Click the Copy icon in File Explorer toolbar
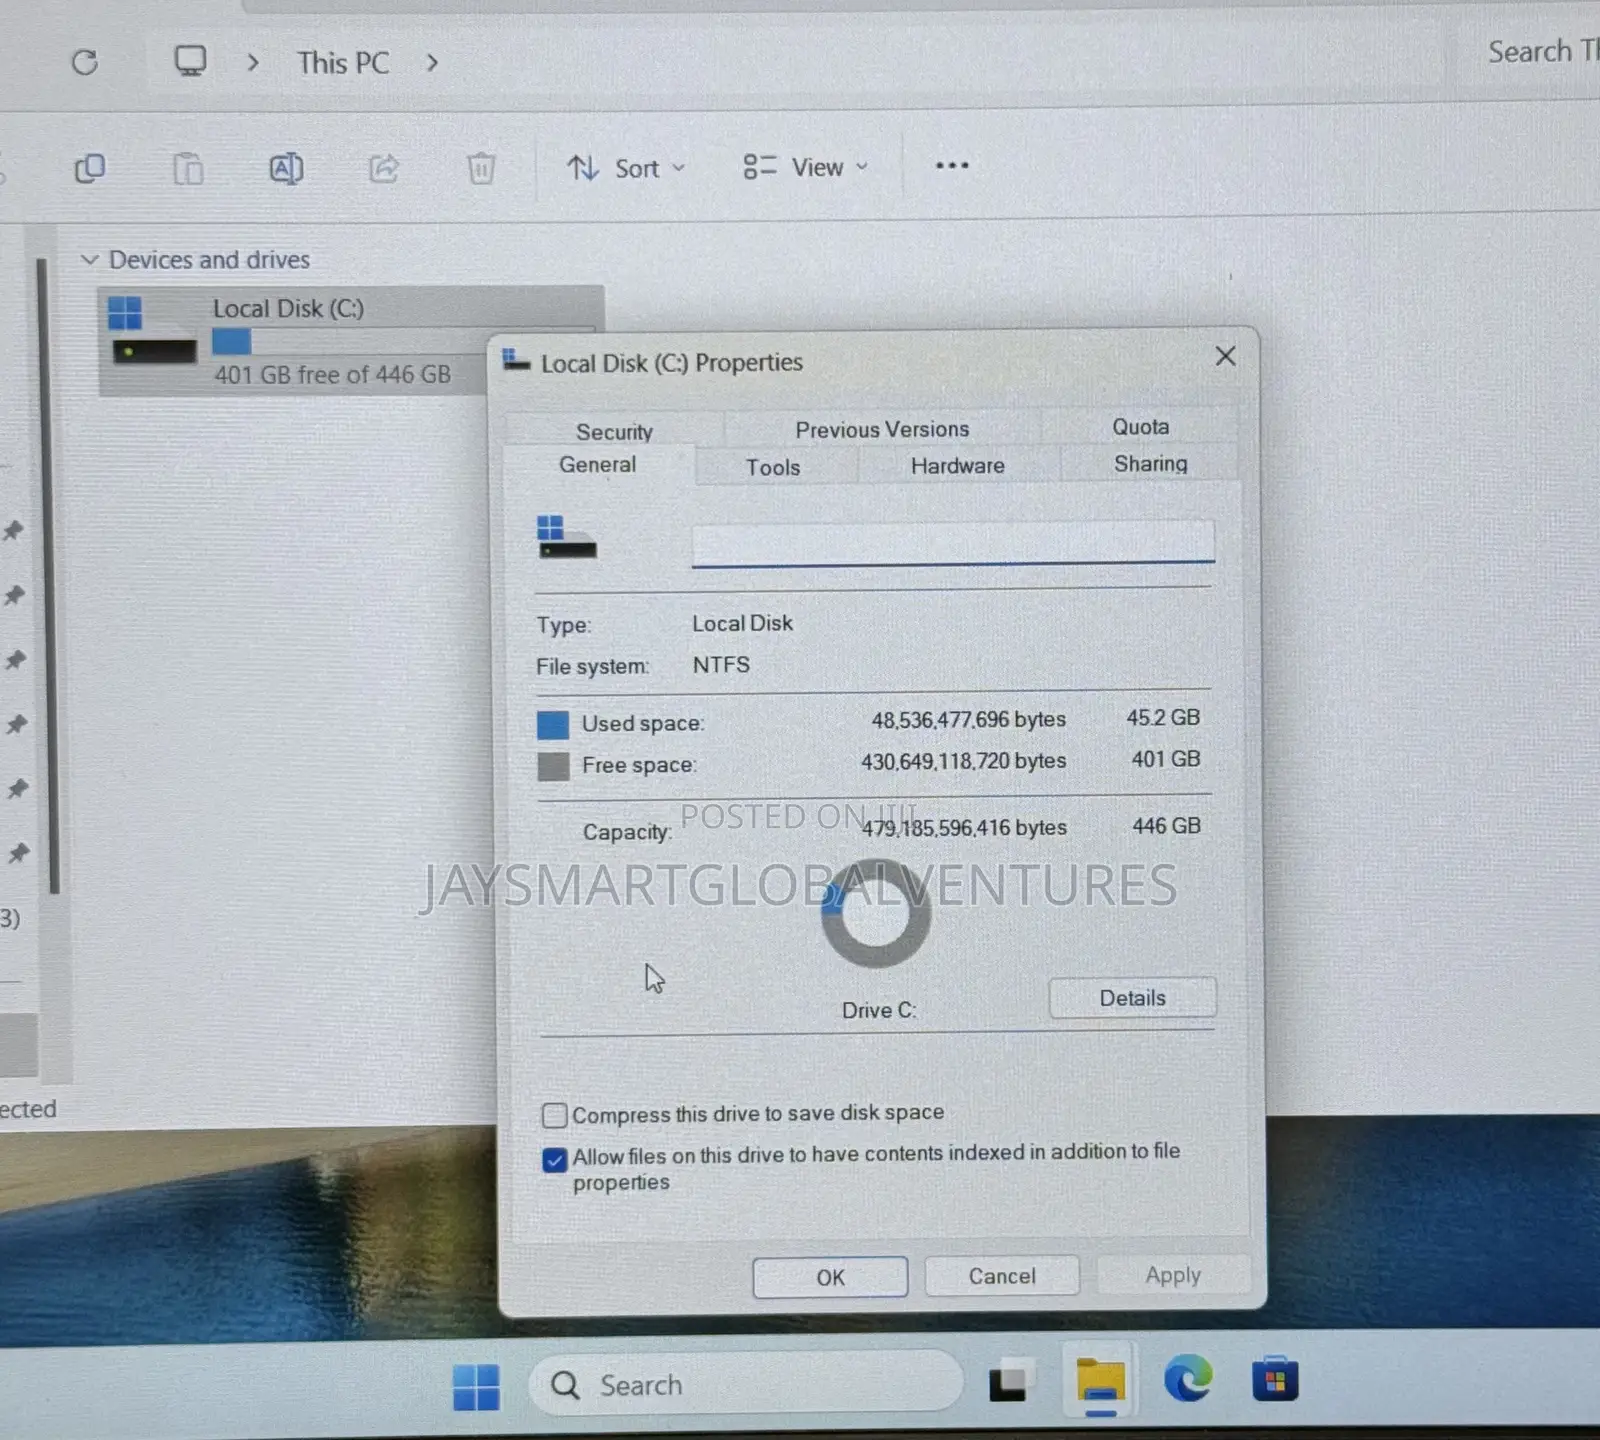Image resolution: width=1600 pixels, height=1440 pixels. click(90, 168)
